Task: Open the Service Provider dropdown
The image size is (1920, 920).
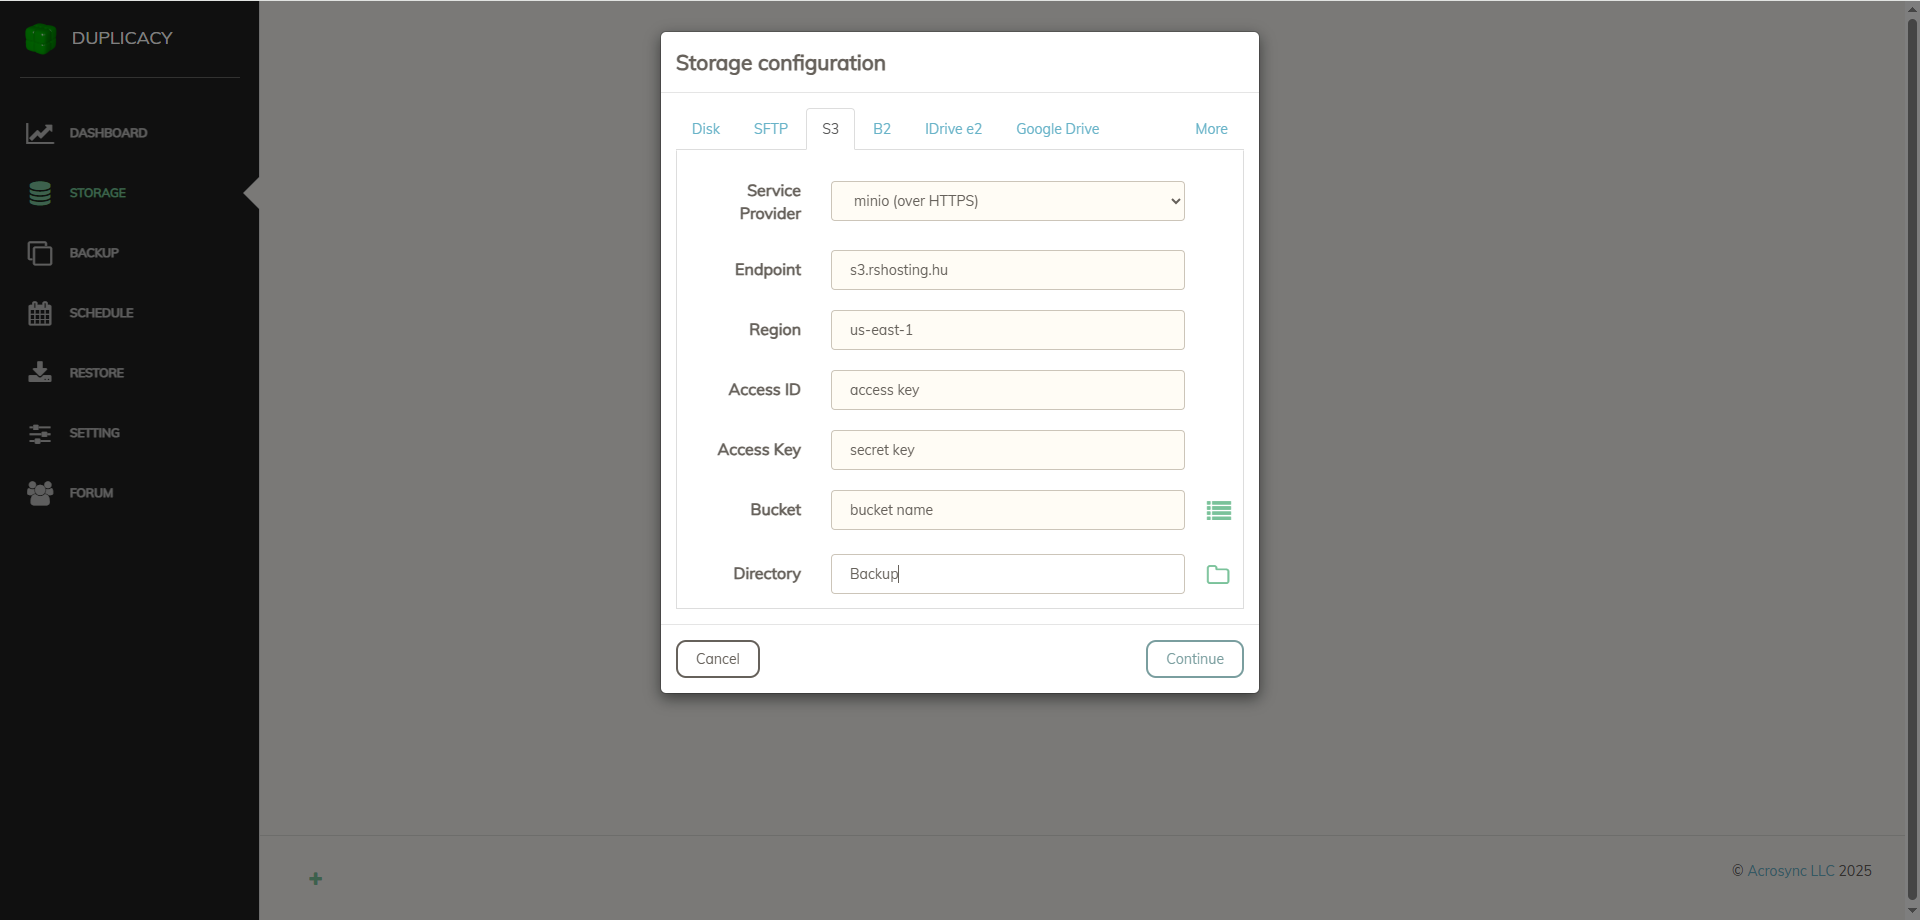Action: [1007, 201]
